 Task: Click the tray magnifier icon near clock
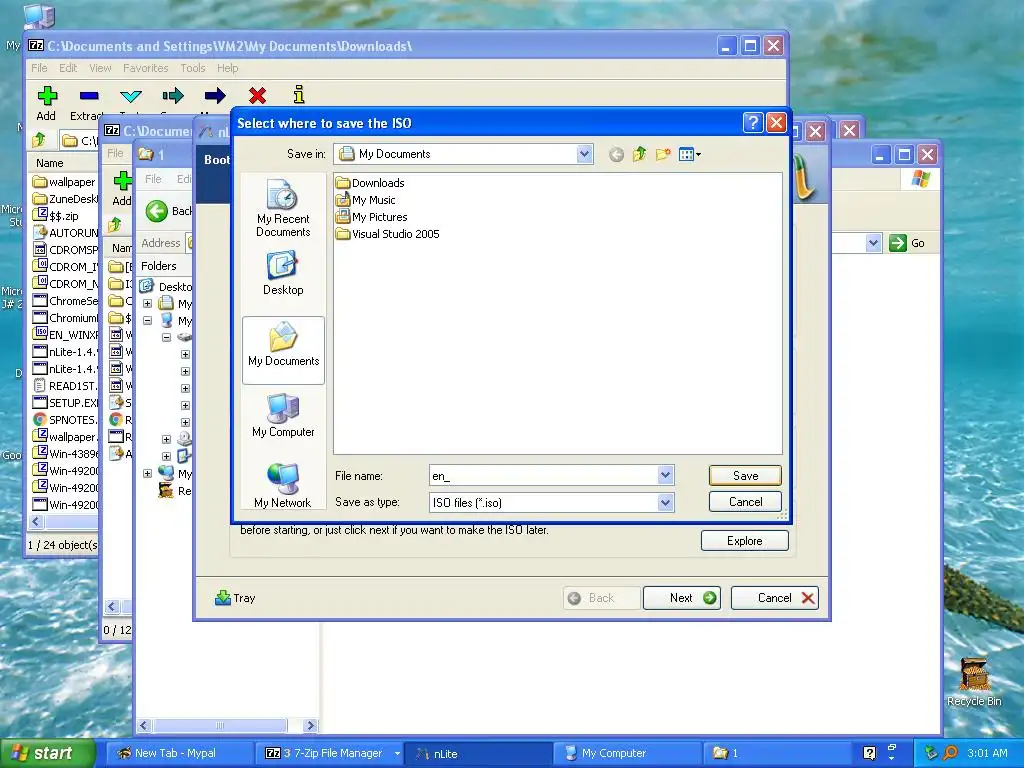pos(950,753)
